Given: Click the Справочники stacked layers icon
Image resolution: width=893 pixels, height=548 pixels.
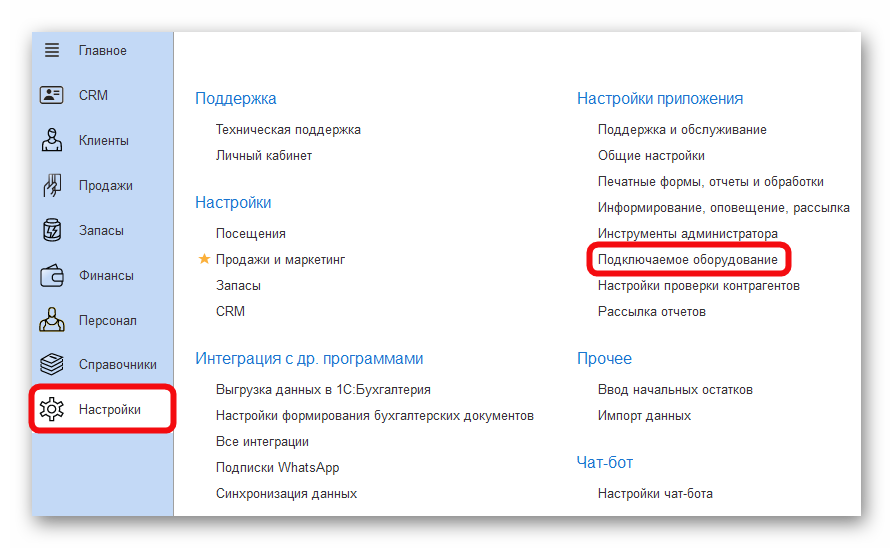Looking at the screenshot, I should pyautogui.click(x=52, y=364).
